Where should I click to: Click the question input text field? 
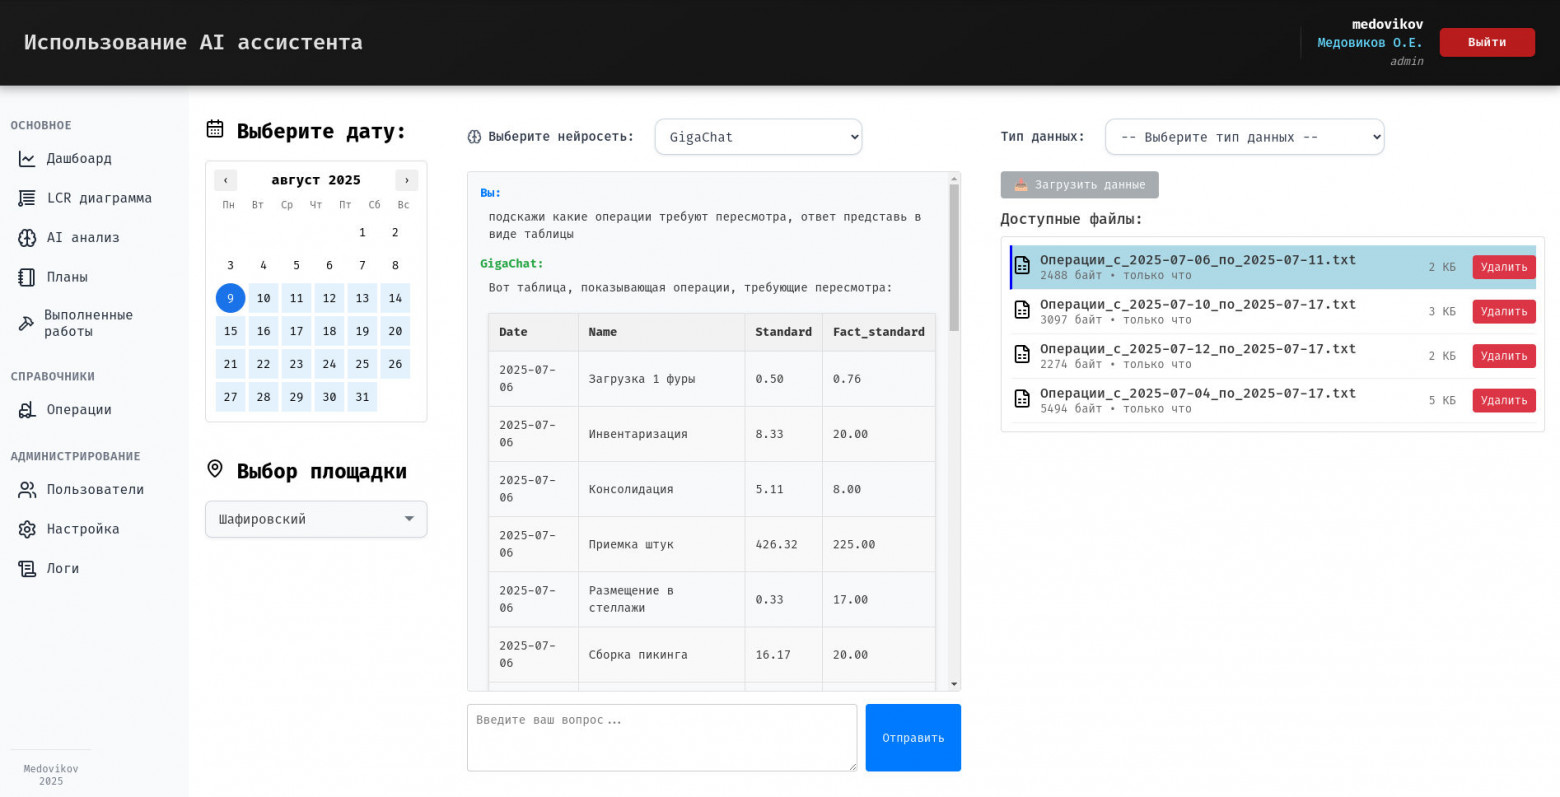click(661, 738)
